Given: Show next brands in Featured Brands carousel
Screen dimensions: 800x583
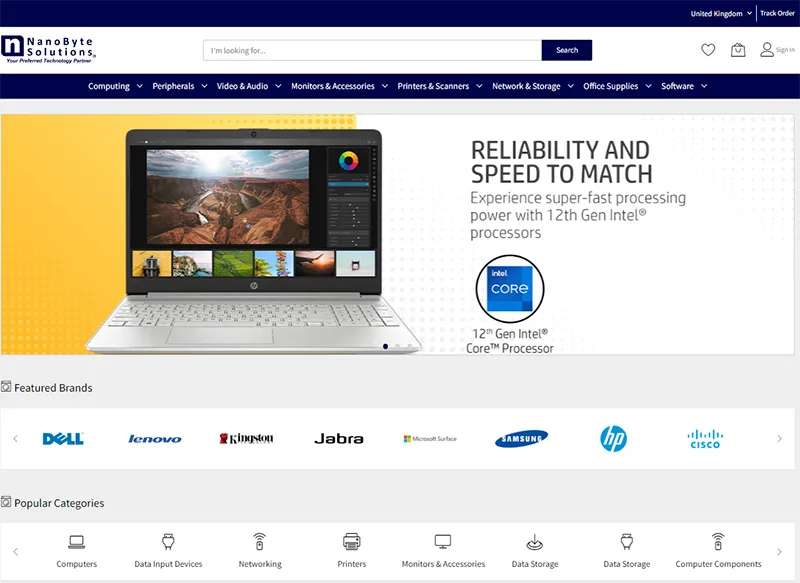Looking at the screenshot, I should click(x=779, y=439).
